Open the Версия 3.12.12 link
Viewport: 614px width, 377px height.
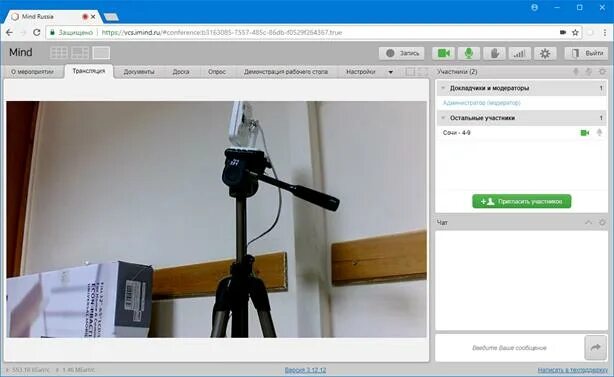point(305,370)
